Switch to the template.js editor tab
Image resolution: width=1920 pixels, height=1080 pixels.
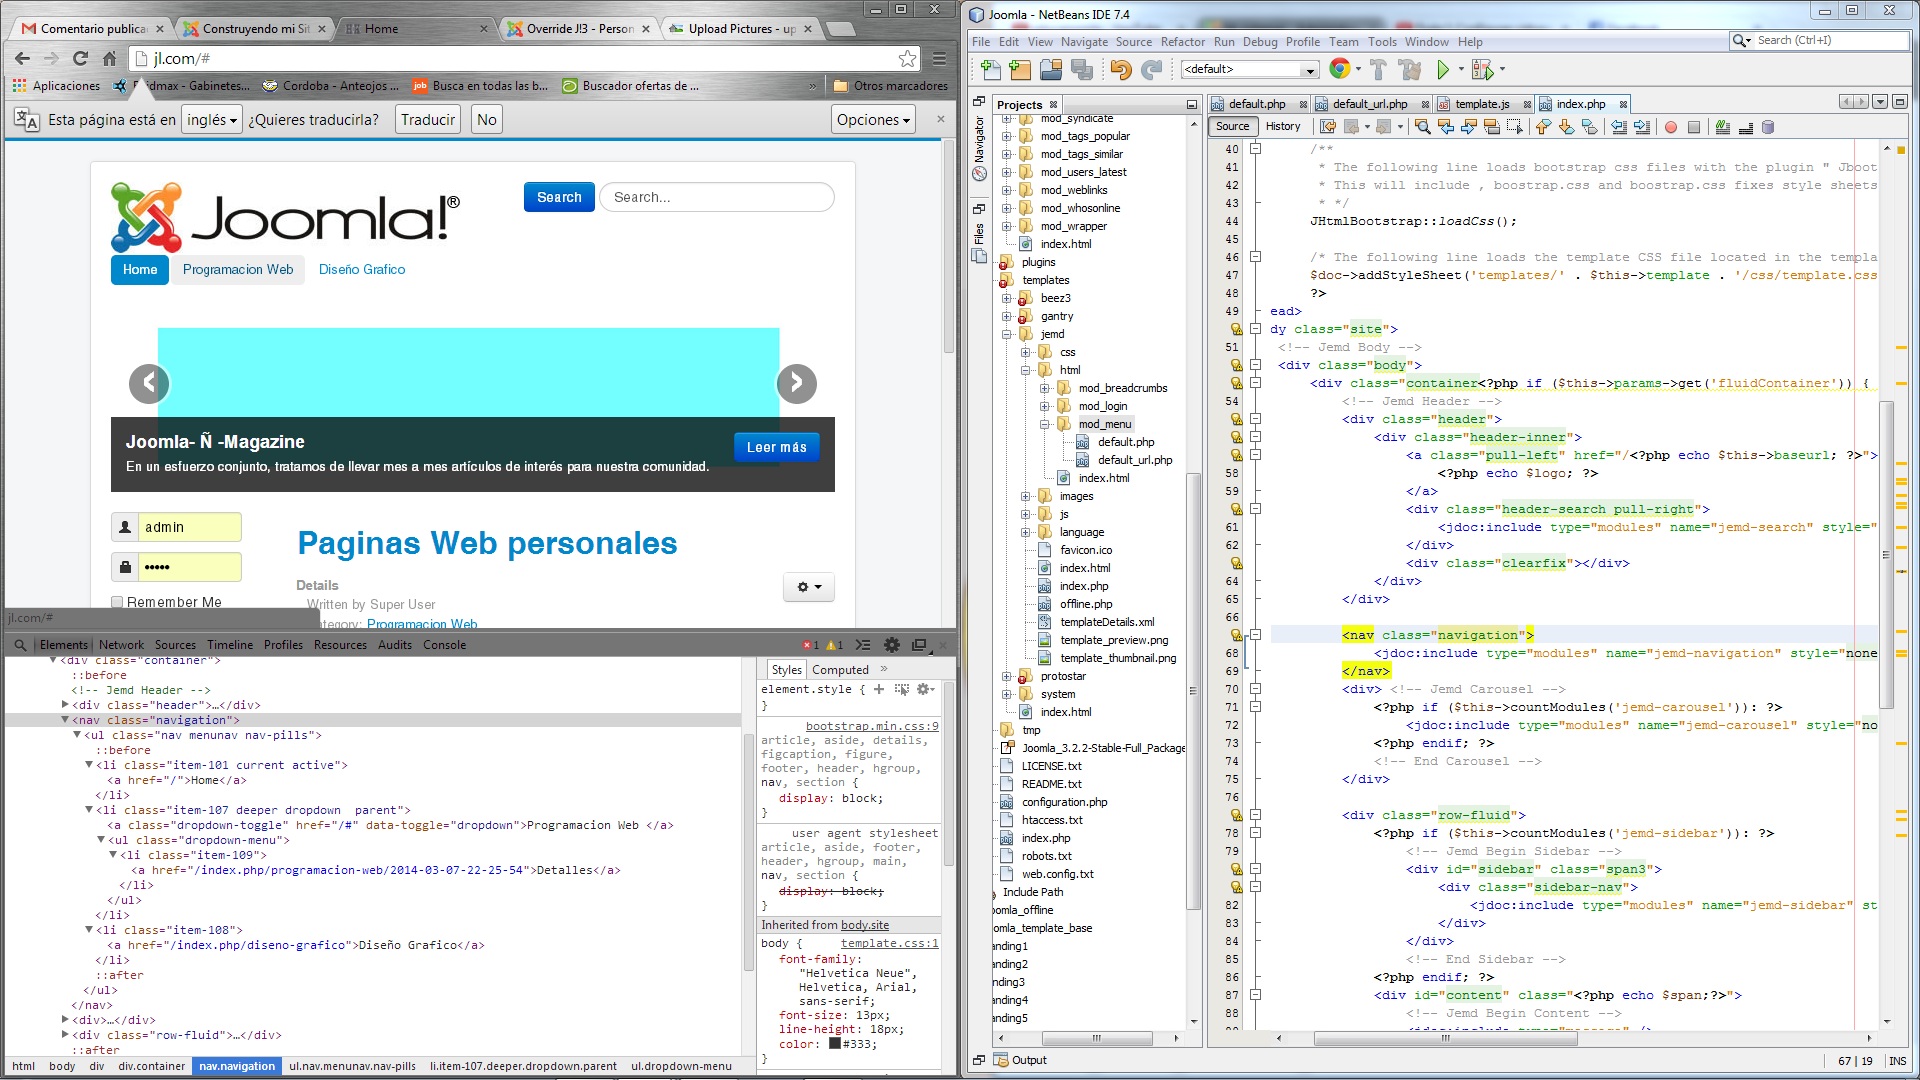(1482, 104)
